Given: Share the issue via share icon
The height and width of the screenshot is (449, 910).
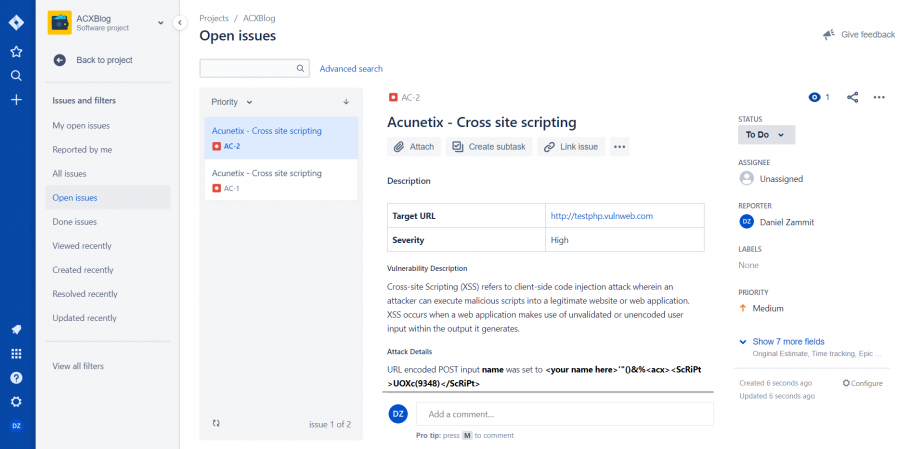Looking at the screenshot, I should [x=853, y=97].
